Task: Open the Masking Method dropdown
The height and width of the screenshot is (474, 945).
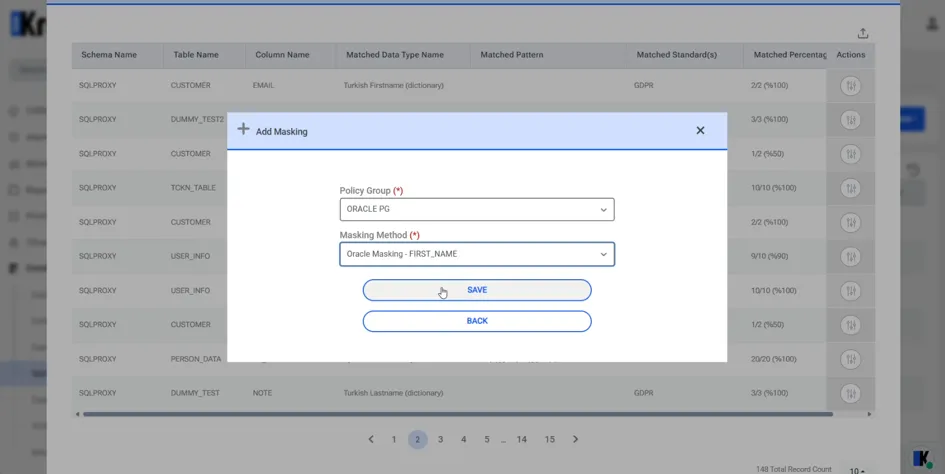Action: [477, 254]
